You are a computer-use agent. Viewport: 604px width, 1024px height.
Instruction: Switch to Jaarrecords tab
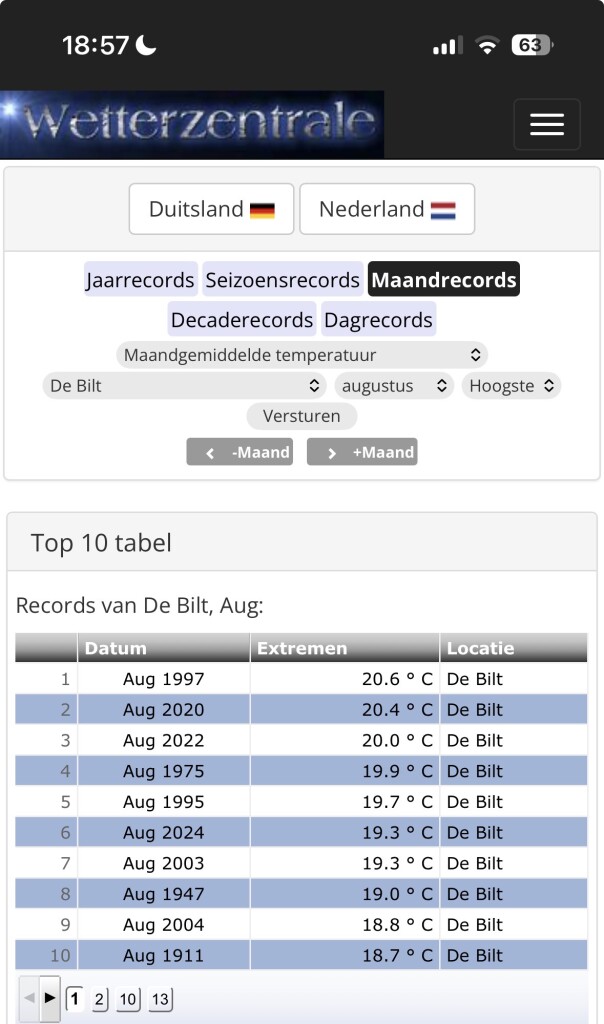(x=140, y=280)
